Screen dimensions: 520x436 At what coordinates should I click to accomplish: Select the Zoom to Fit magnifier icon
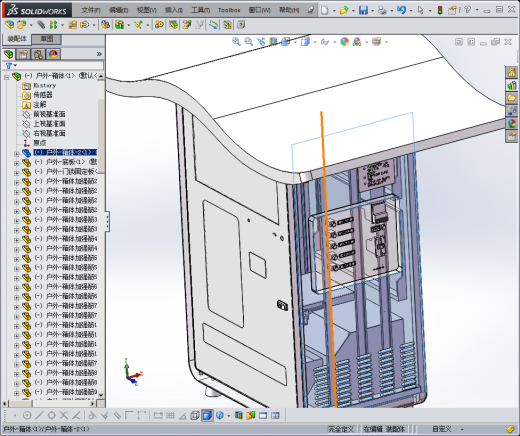coord(236,42)
